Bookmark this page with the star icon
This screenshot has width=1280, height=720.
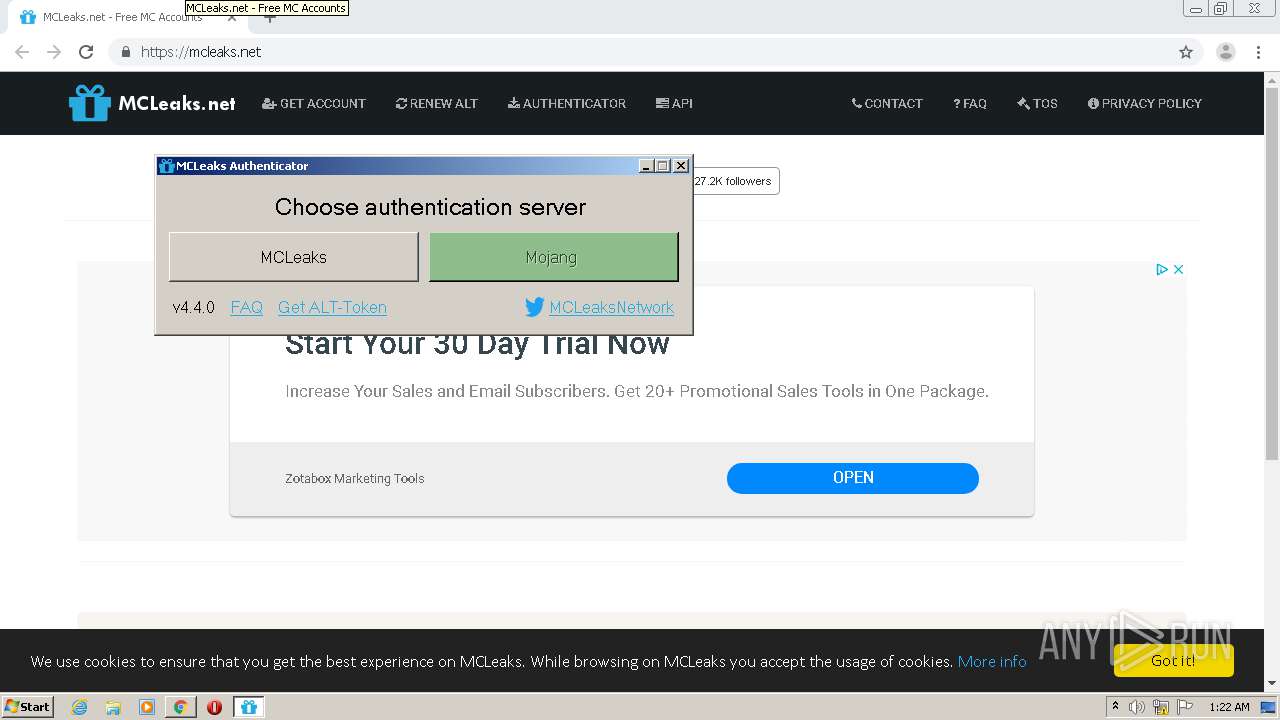tap(1186, 52)
